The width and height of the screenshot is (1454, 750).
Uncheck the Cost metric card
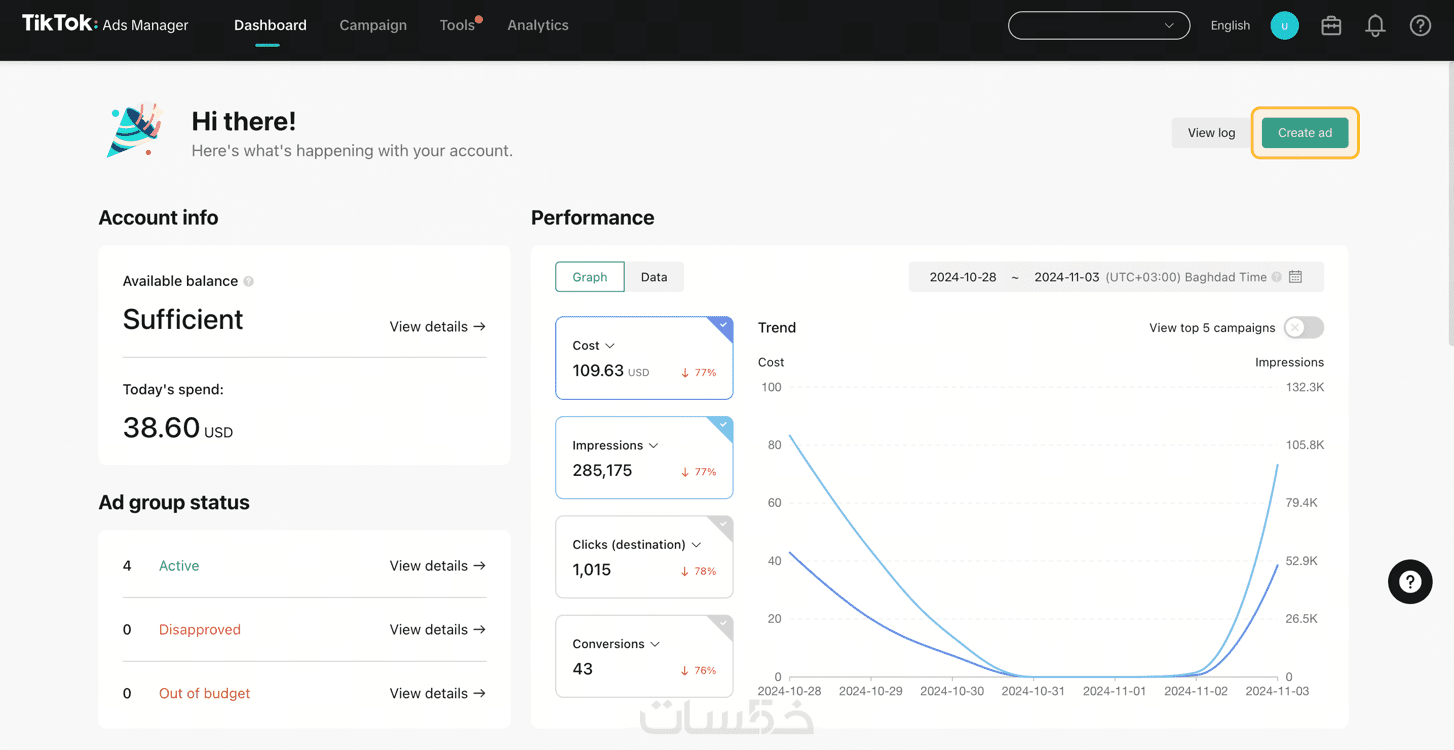tap(722, 326)
